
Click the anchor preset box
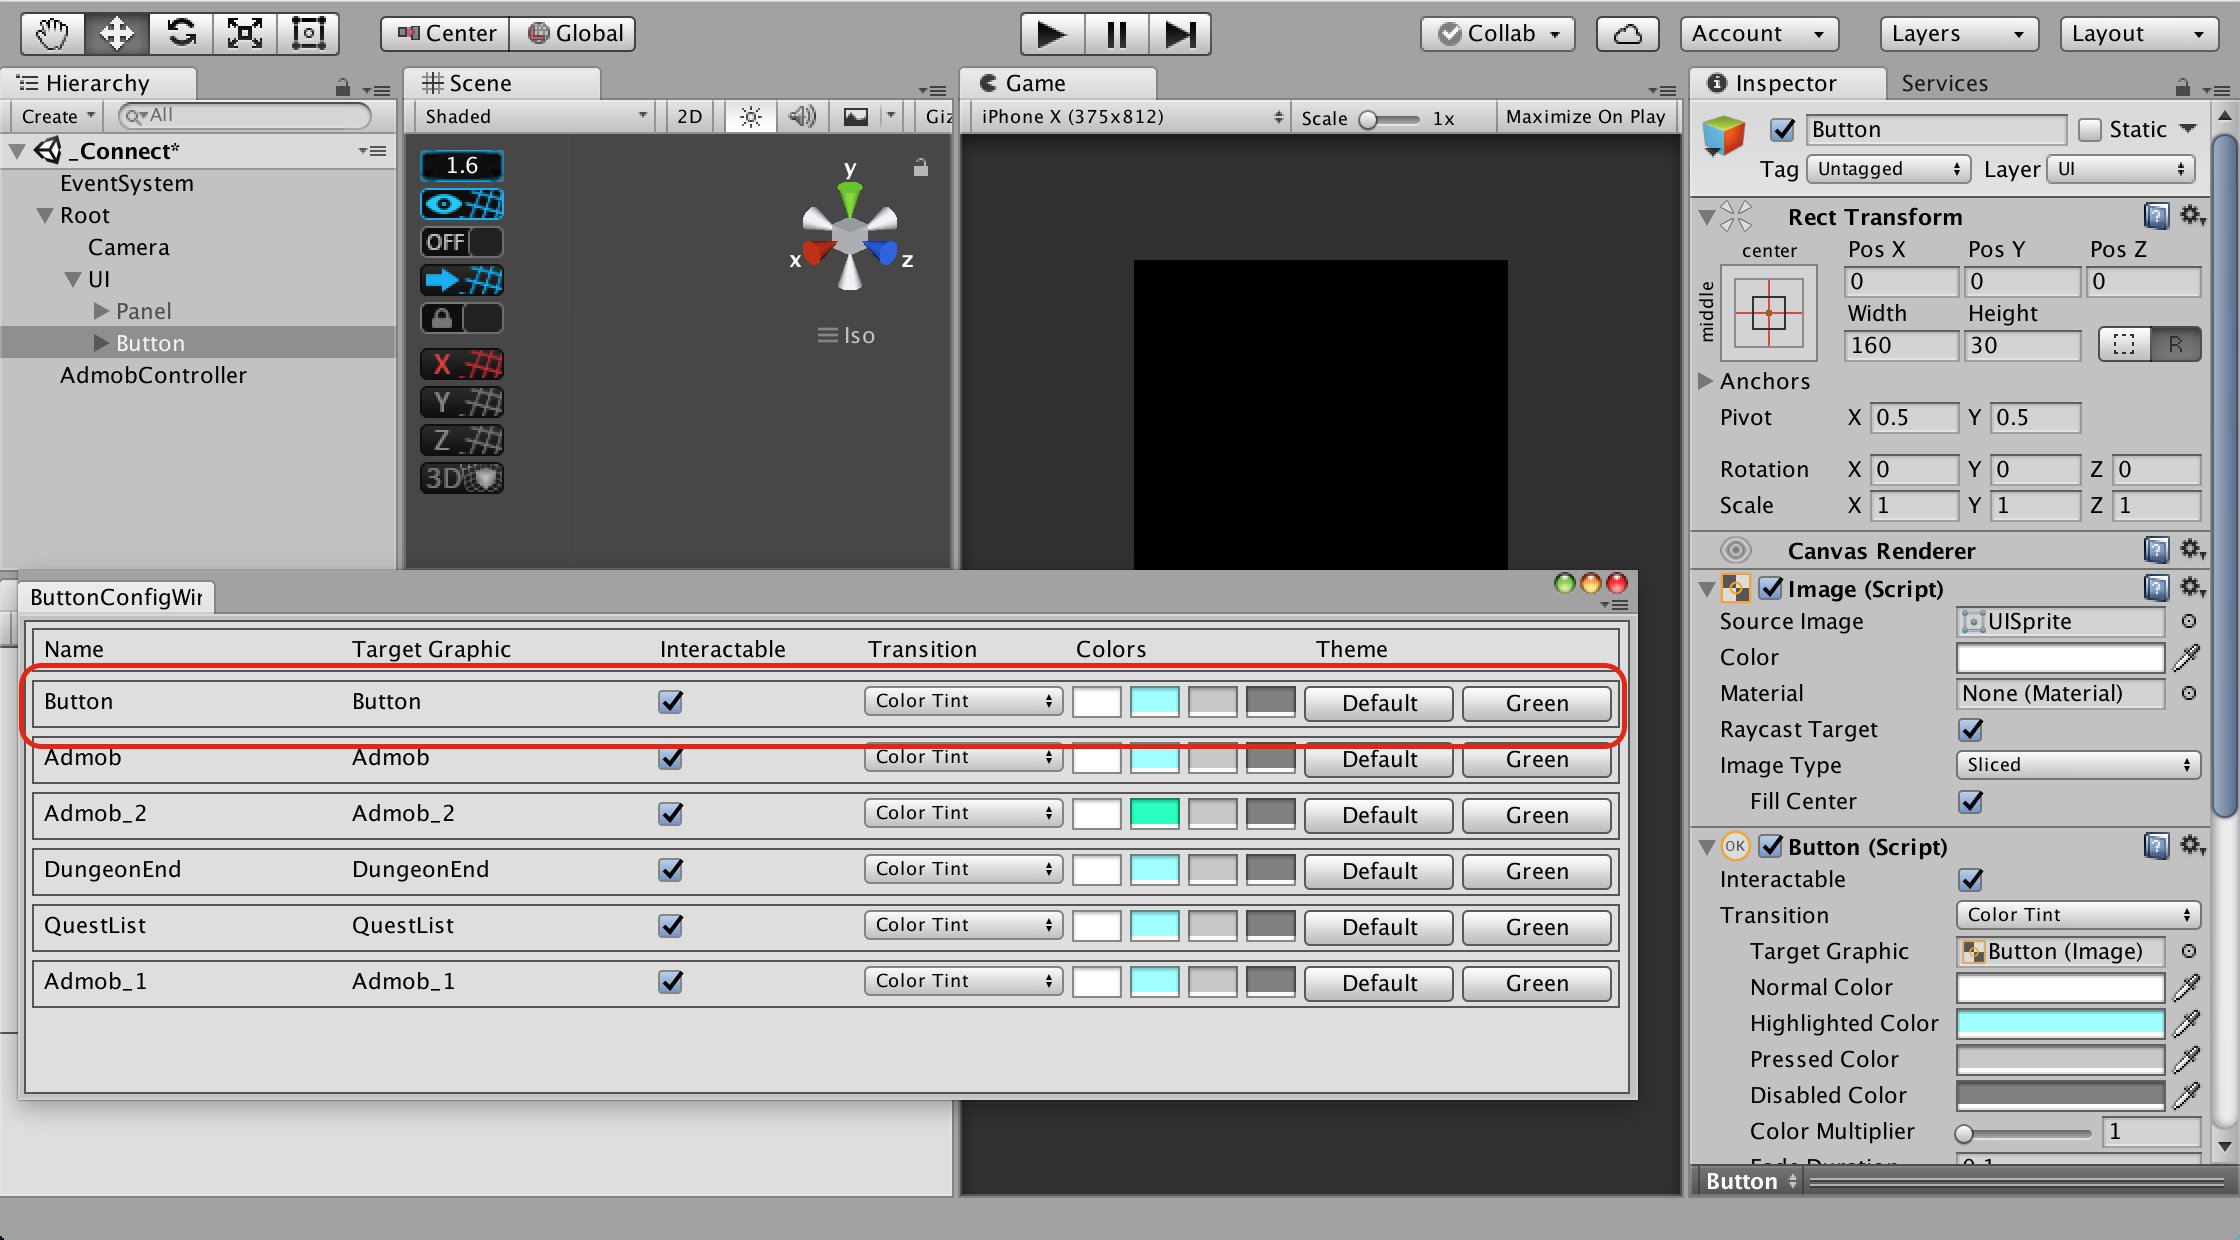click(1768, 313)
